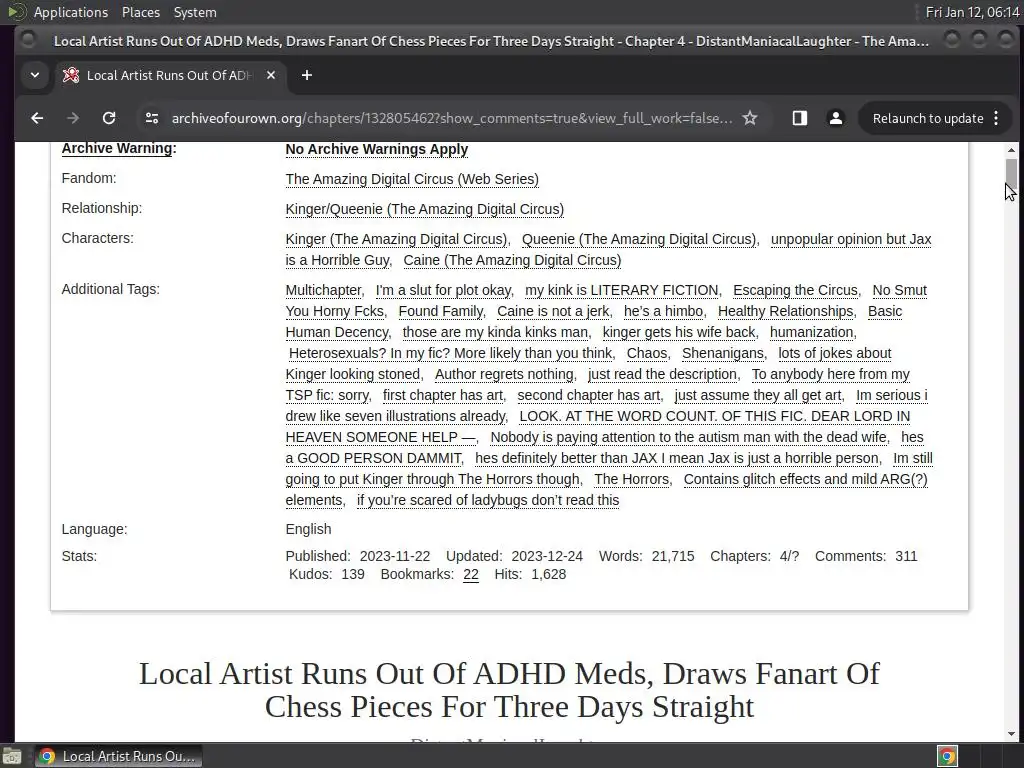Image resolution: width=1024 pixels, height=768 pixels.
Task: Click the AO3 favicon on the tab
Action: coord(71,75)
